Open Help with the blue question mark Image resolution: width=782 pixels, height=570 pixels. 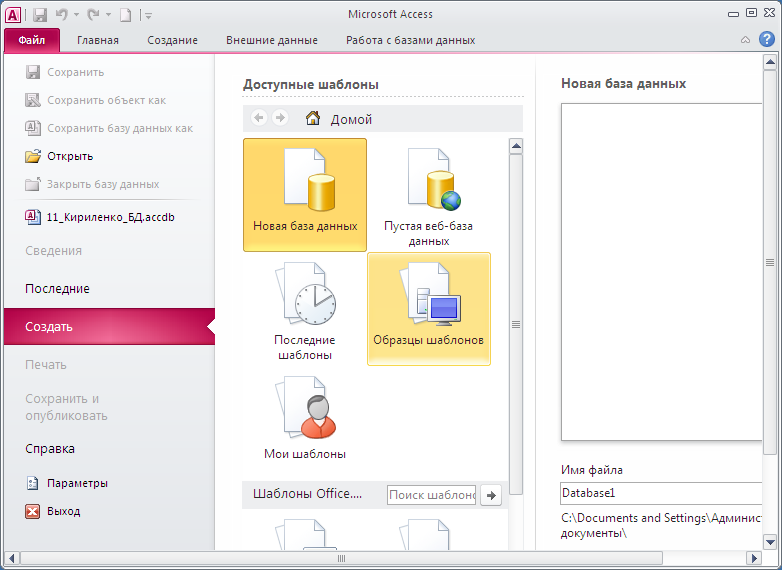767,39
